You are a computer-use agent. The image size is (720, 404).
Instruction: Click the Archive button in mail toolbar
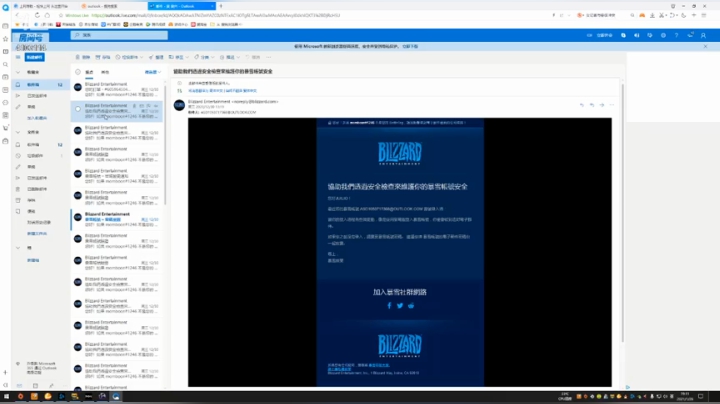pos(103,57)
